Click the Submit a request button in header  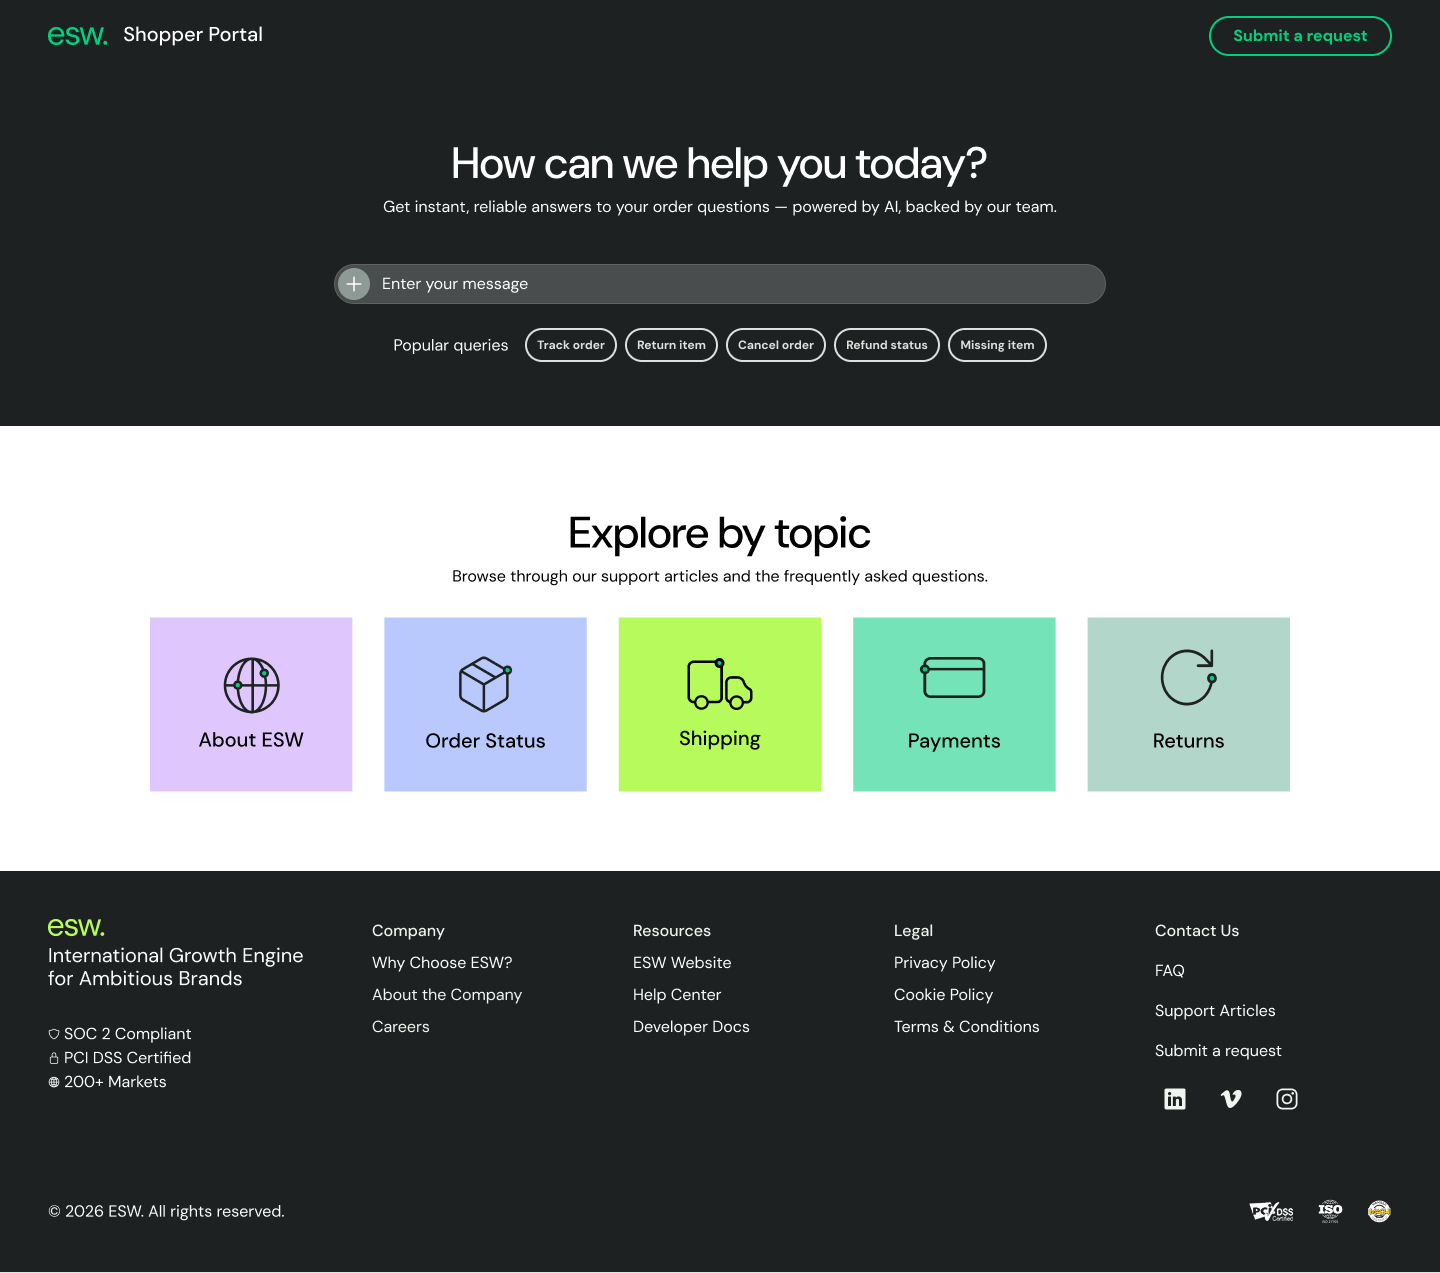click(x=1300, y=36)
